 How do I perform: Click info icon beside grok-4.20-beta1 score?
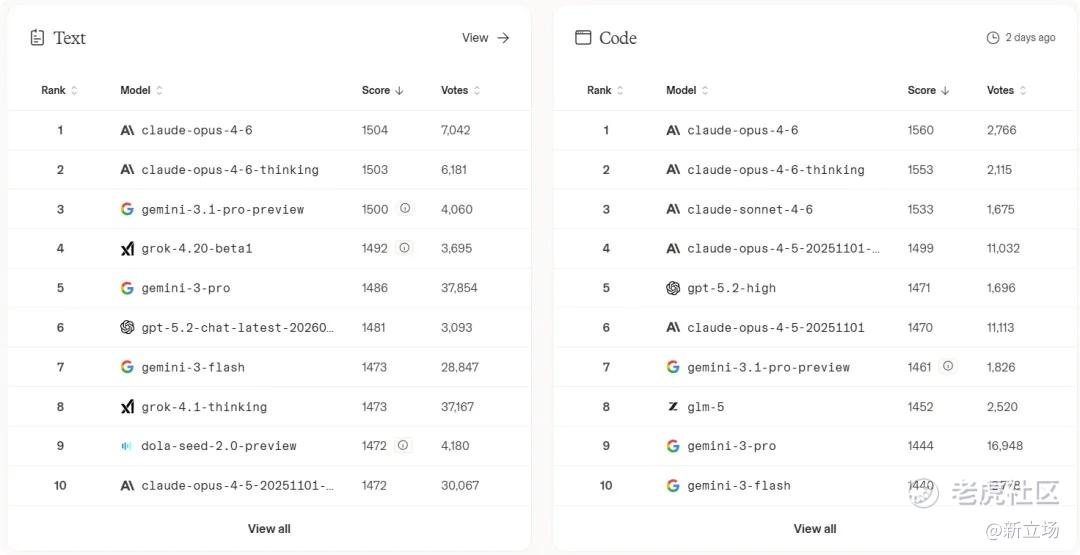click(404, 248)
